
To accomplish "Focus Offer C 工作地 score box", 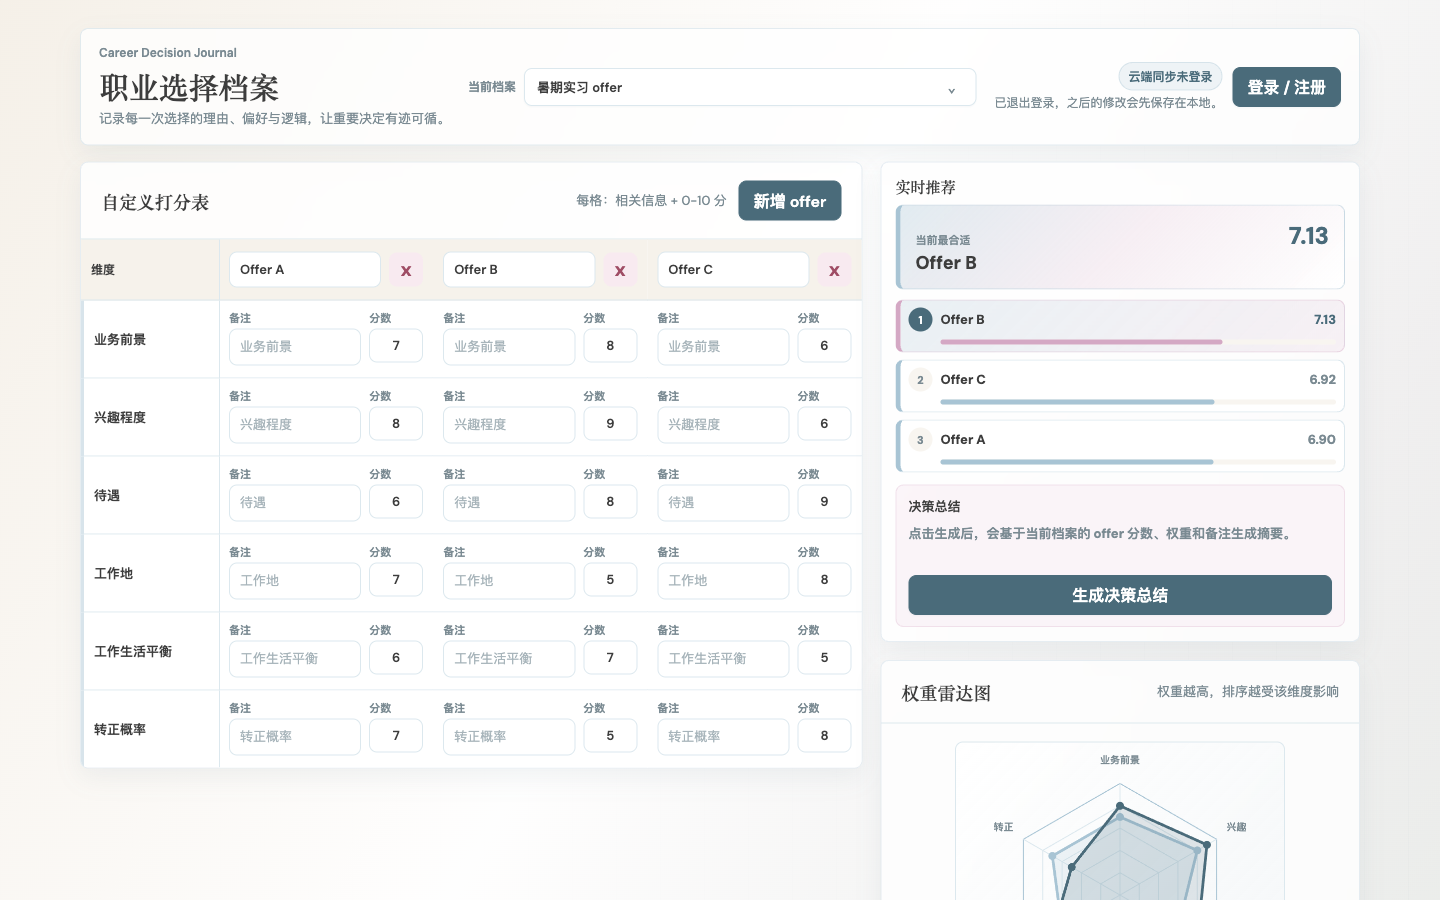I will 824,580.
